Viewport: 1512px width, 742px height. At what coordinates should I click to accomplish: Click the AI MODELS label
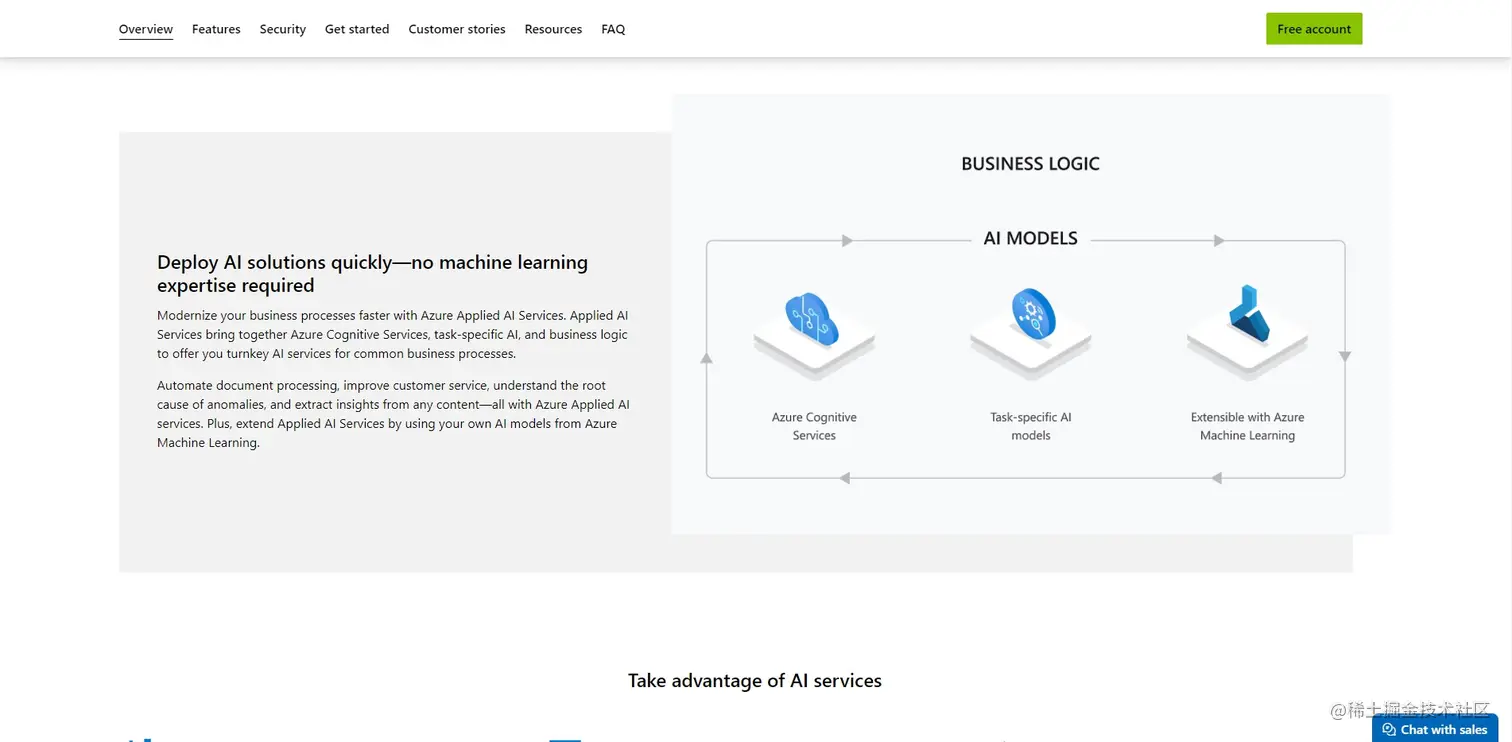tap(1030, 238)
